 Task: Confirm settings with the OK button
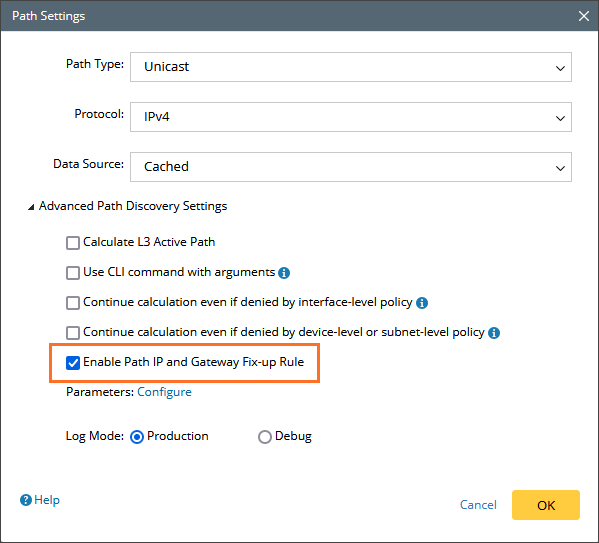pos(546,505)
